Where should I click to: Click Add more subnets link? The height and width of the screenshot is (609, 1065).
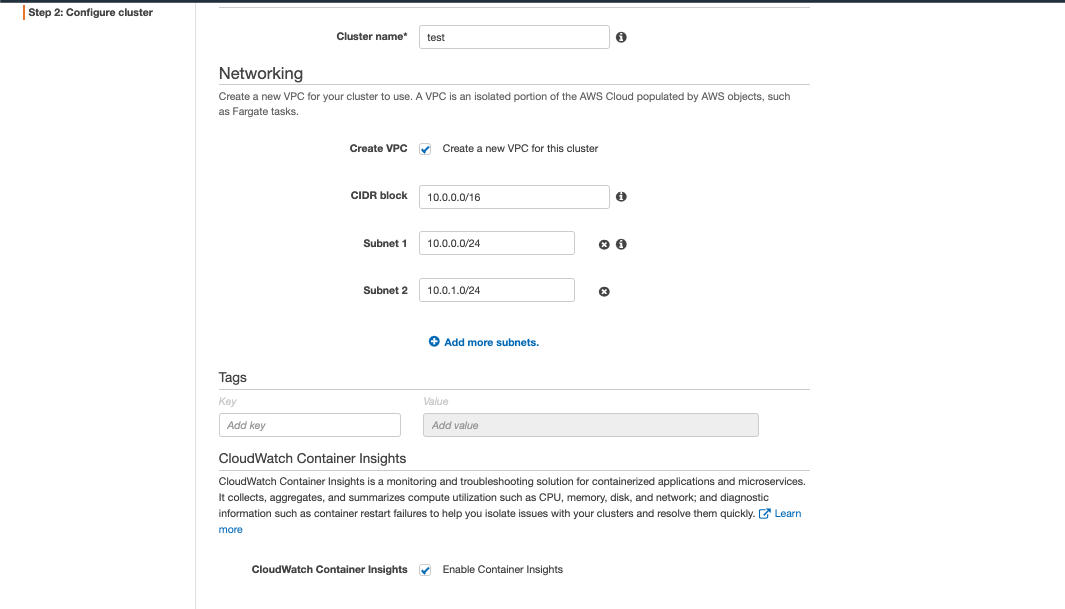pos(491,342)
